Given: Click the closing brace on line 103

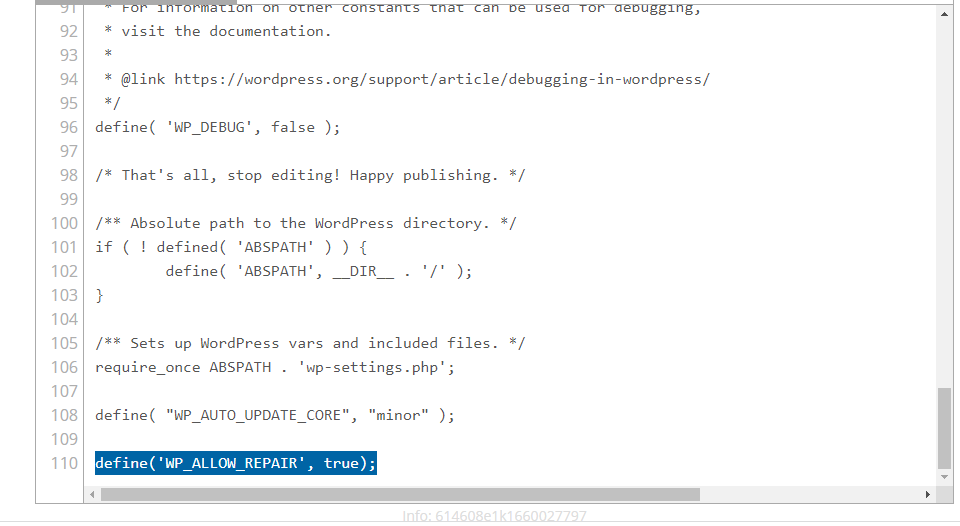Looking at the screenshot, I should click(99, 296).
